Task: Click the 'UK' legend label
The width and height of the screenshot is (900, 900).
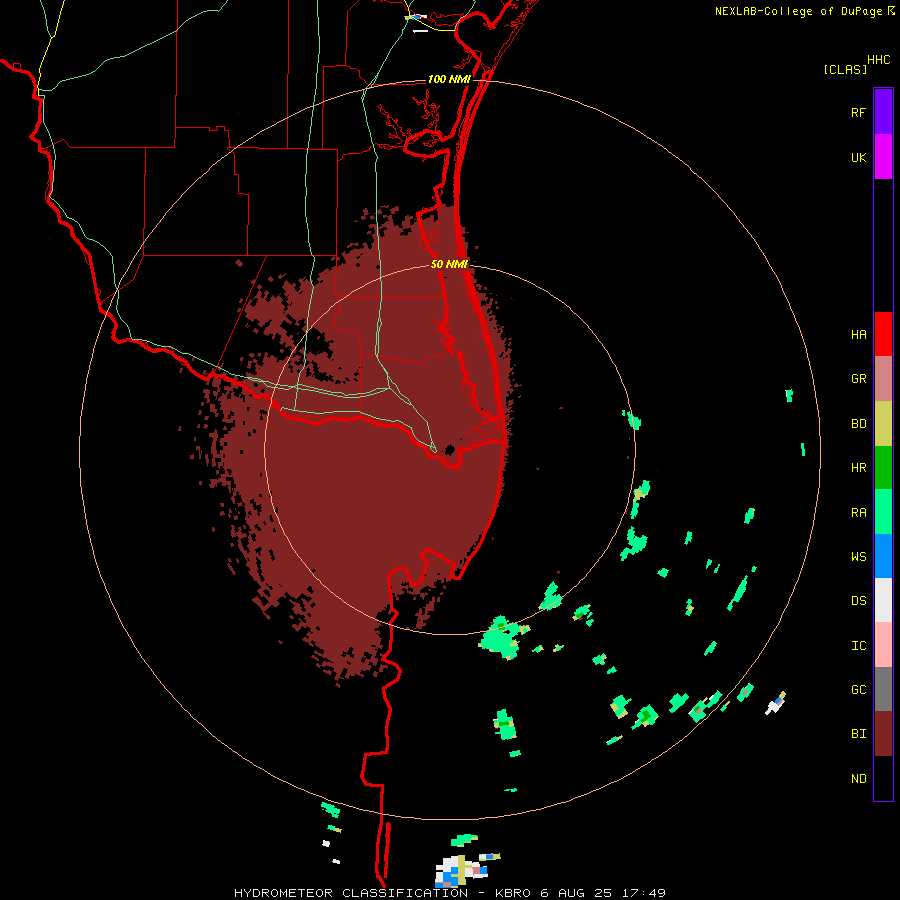Action: point(858,157)
